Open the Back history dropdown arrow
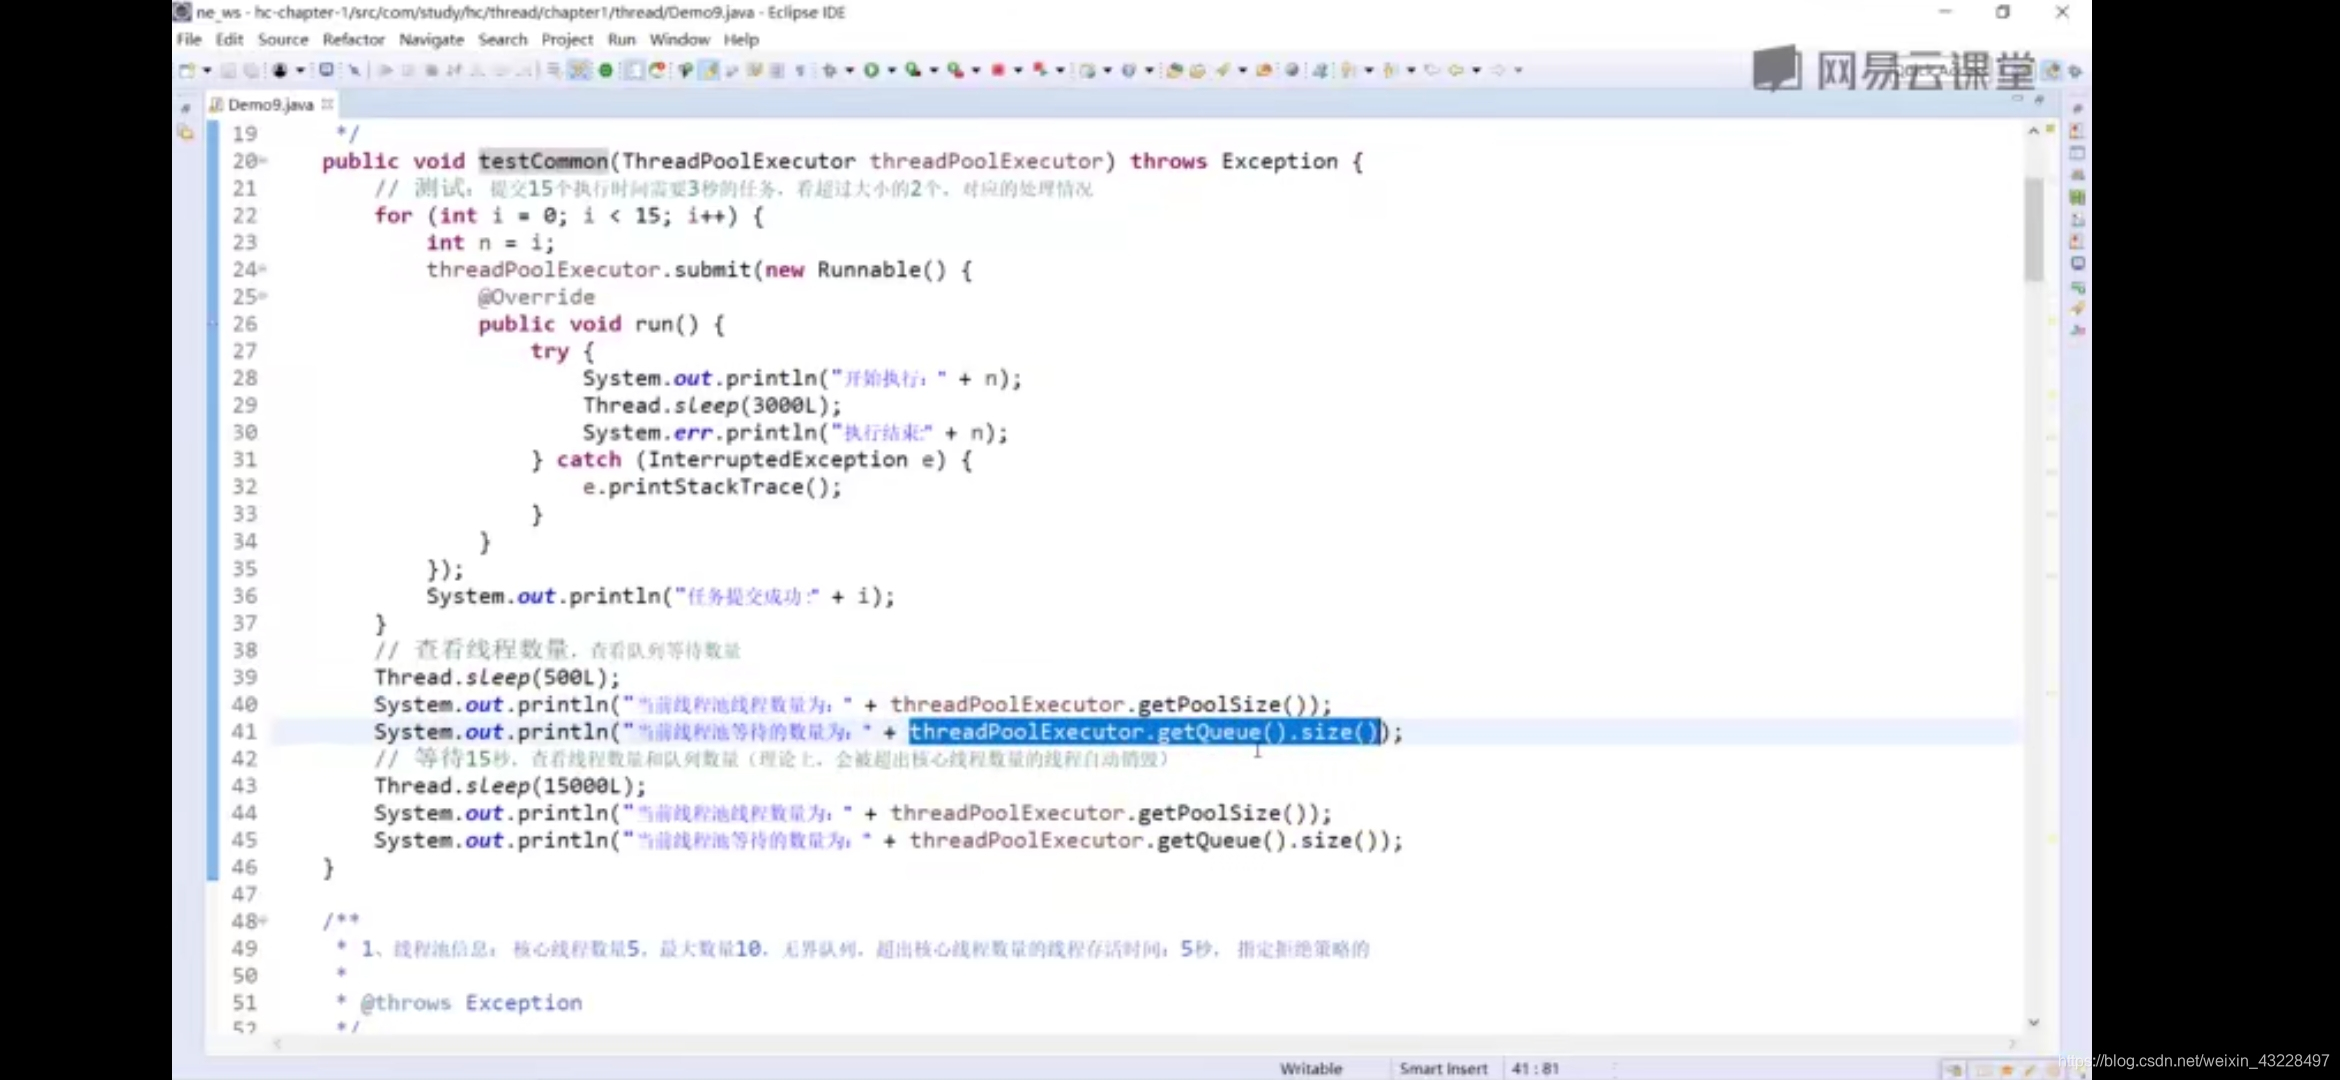Image resolution: width=2340 pixels, height=1080 pixels. [x=1477, y=70]
